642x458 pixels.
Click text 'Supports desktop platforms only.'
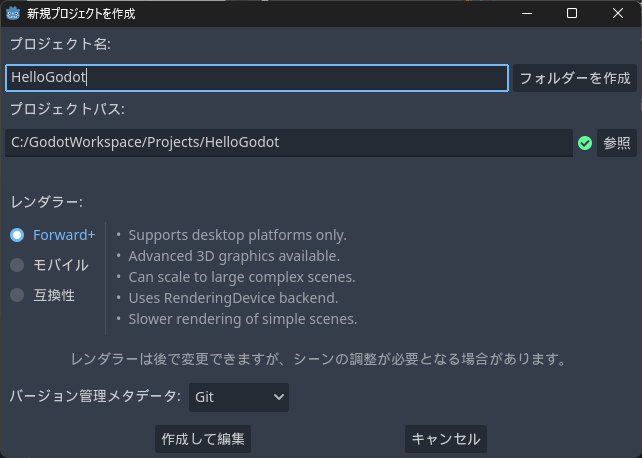pyautogui.click(x=237, y=235)
